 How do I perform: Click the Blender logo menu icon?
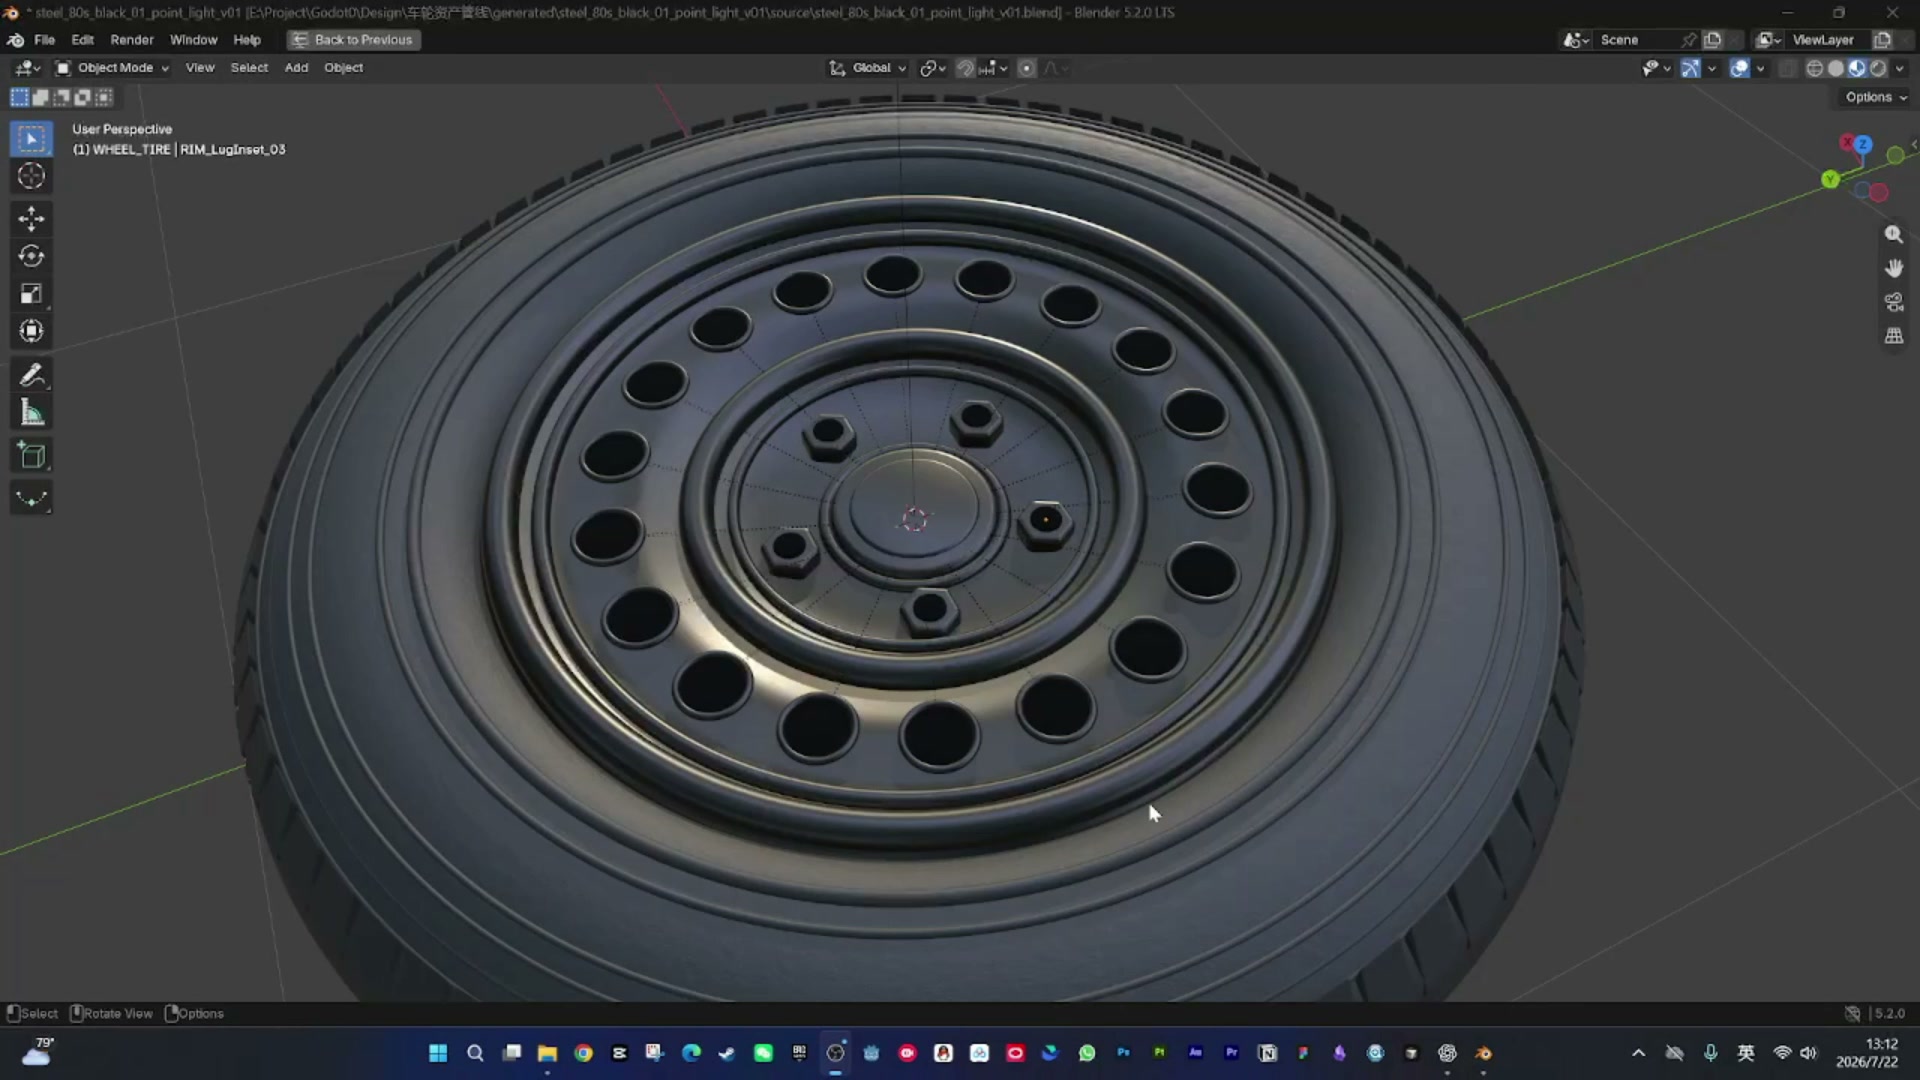coord(15,40)
